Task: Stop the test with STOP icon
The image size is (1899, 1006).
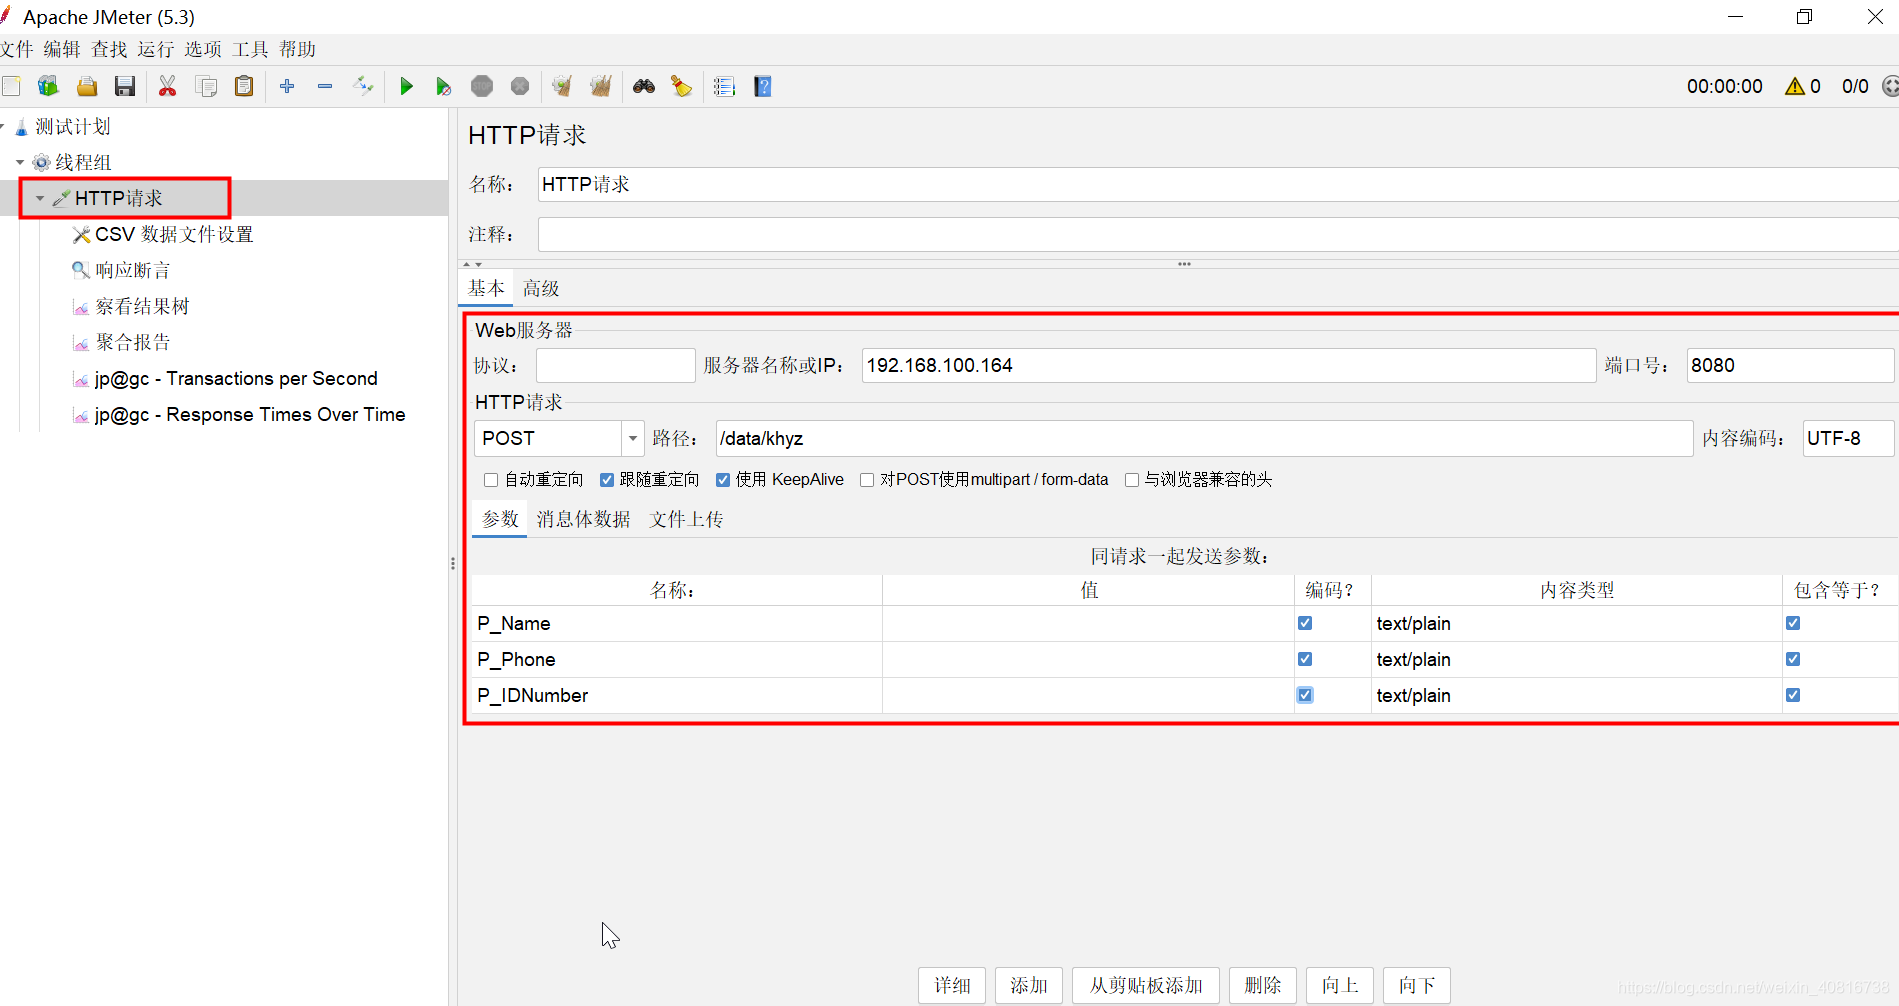Action: tap(482, 86)
